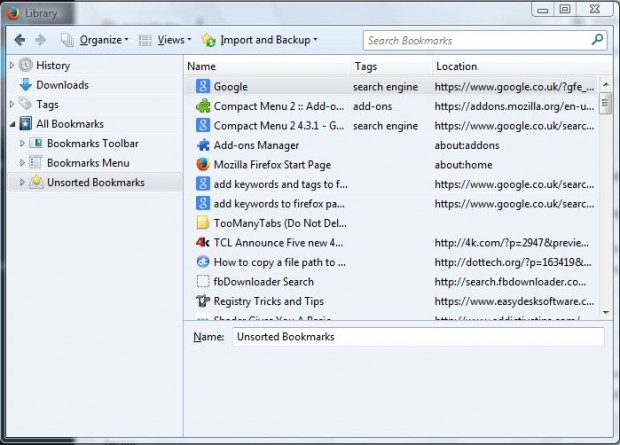
Task: Go forward with the right arrow
Action: tap(40, 40)
